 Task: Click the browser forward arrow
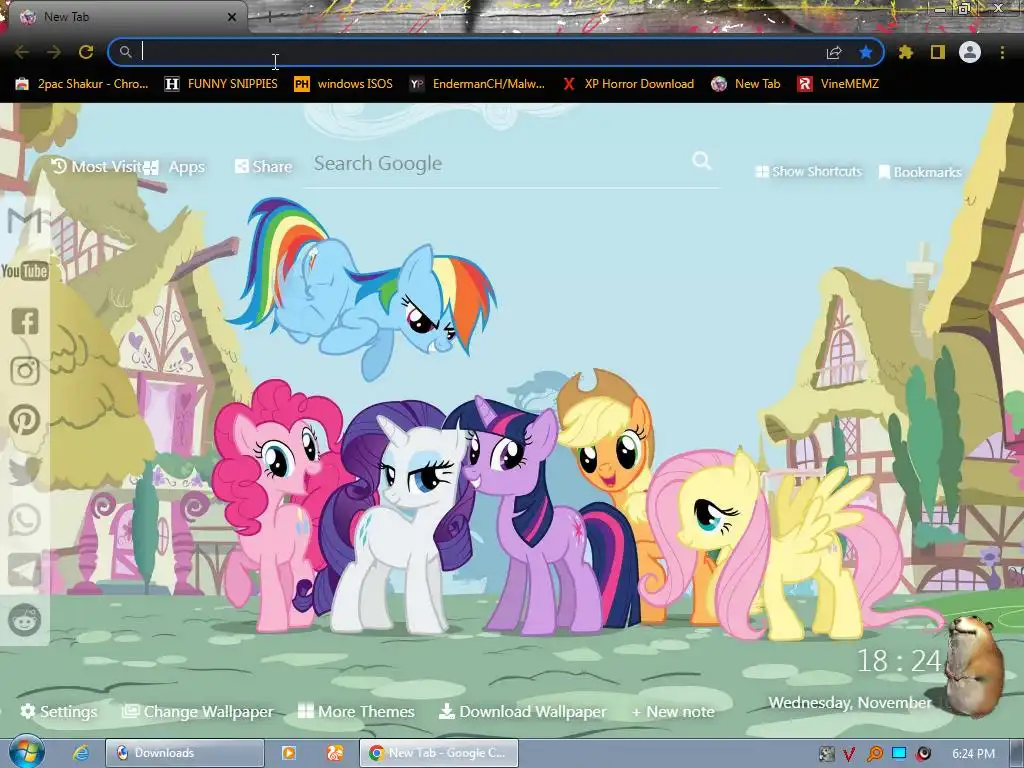pyautogui.click(x=54, y=52)
